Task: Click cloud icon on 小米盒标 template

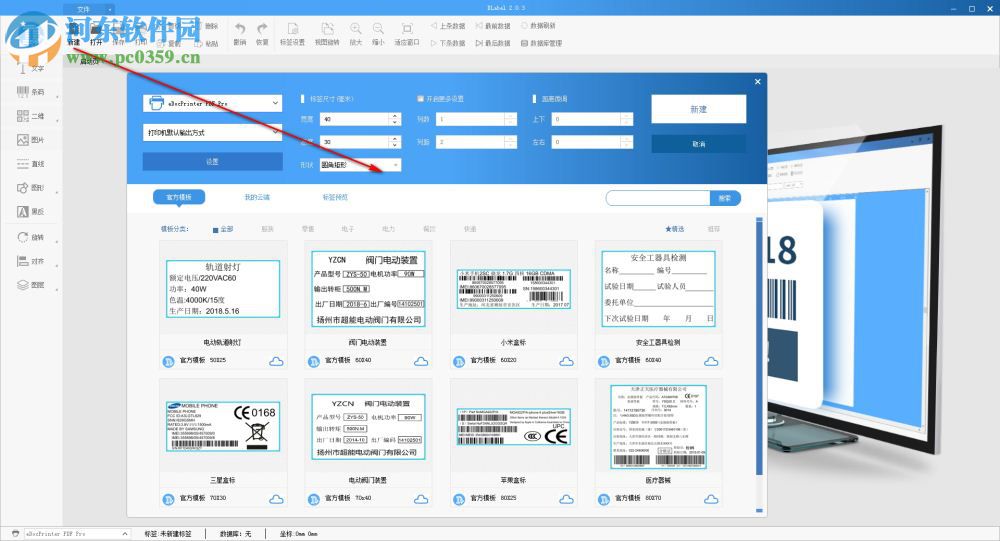Action: pos(566,362)
